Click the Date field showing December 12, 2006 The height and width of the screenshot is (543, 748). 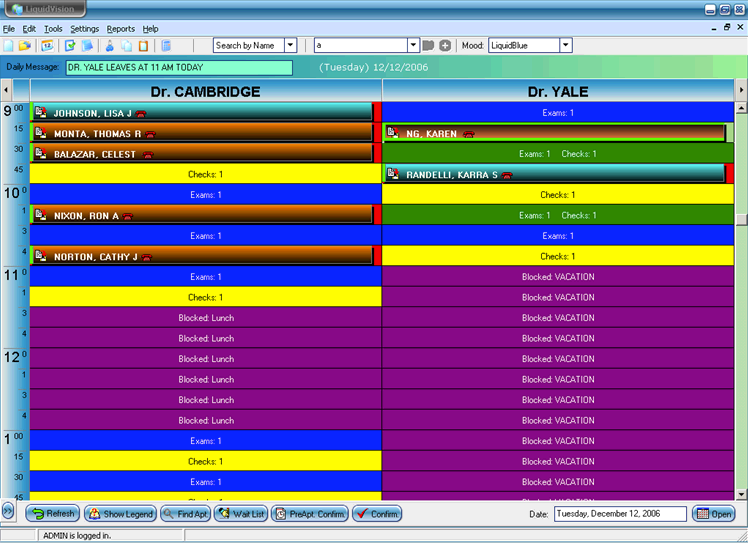(x=620, y=514)
